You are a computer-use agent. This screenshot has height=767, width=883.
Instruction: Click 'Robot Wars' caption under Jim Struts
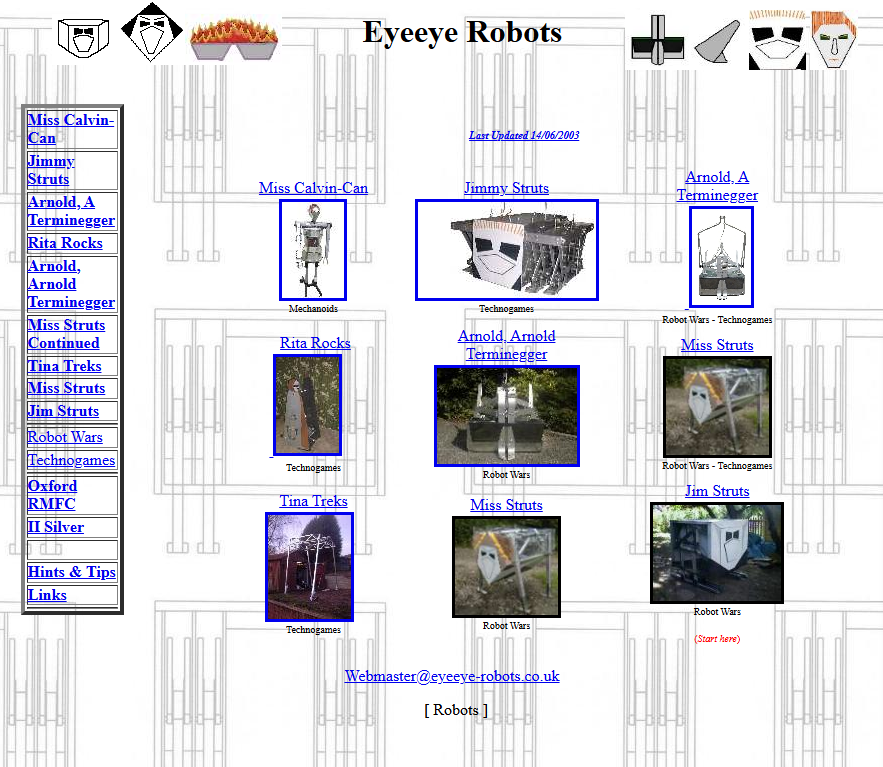pos(717,612)
